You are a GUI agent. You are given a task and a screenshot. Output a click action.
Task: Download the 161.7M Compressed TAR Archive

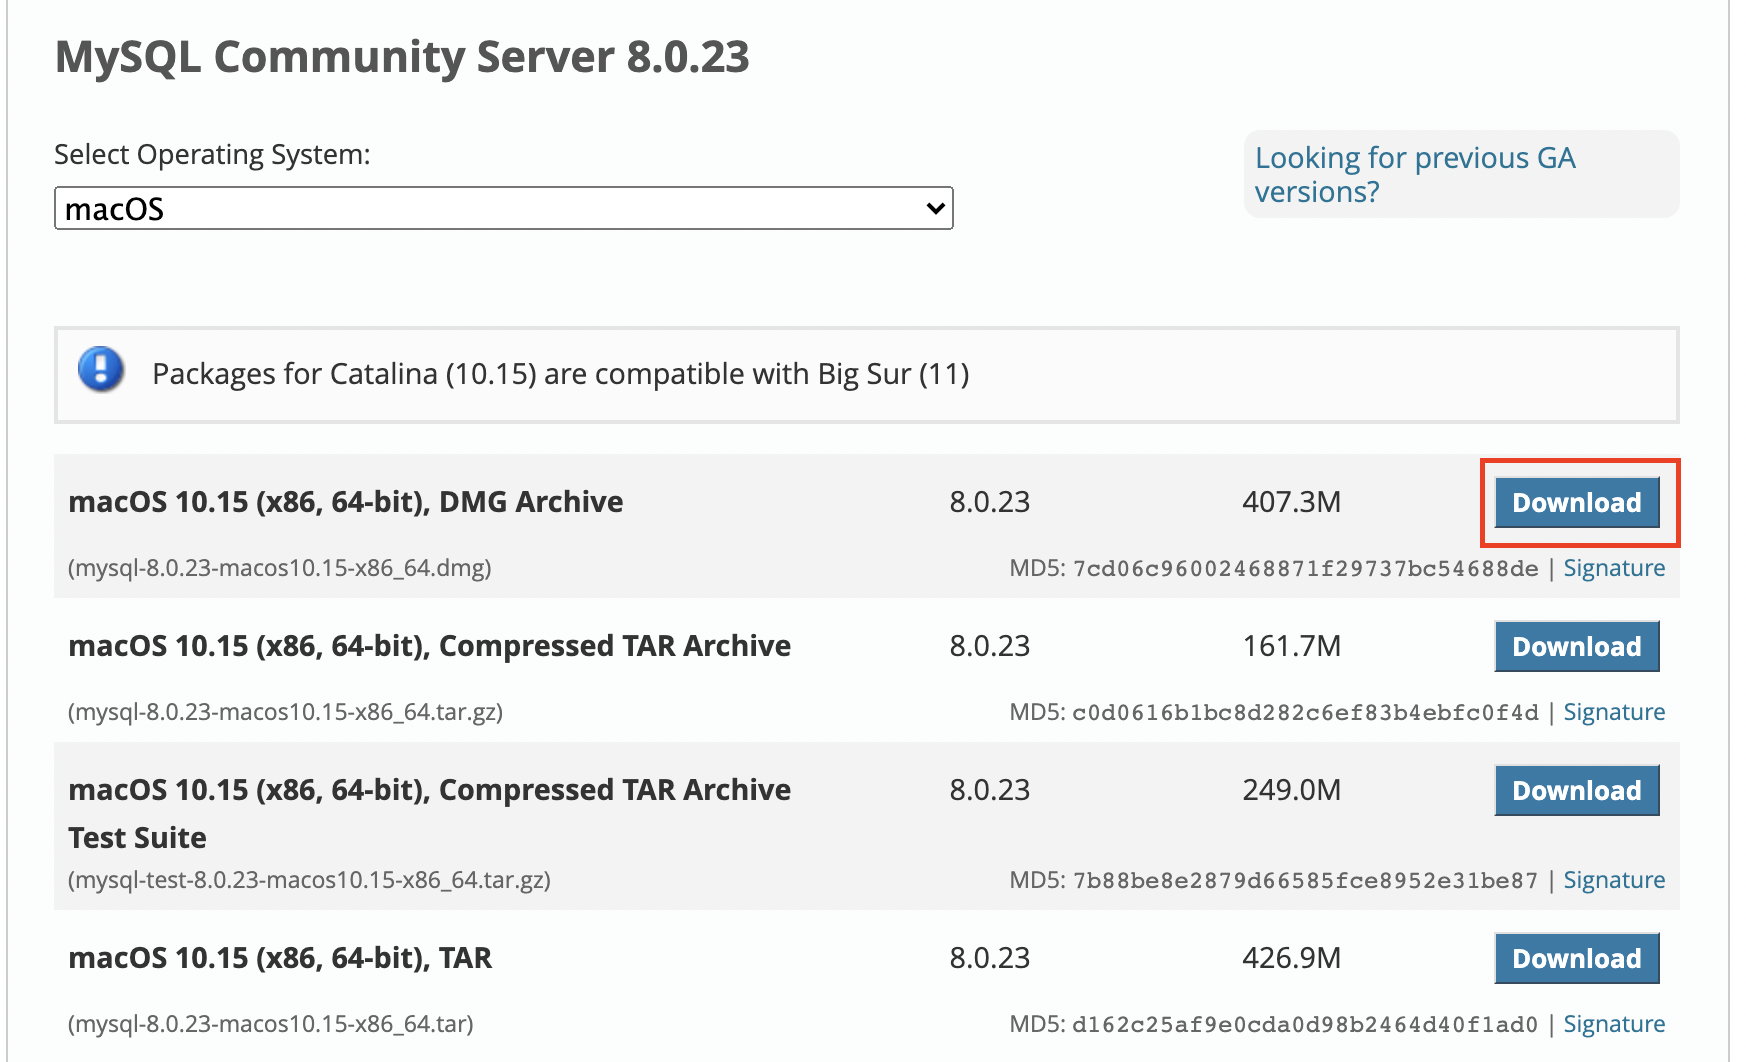[1576, 646]
